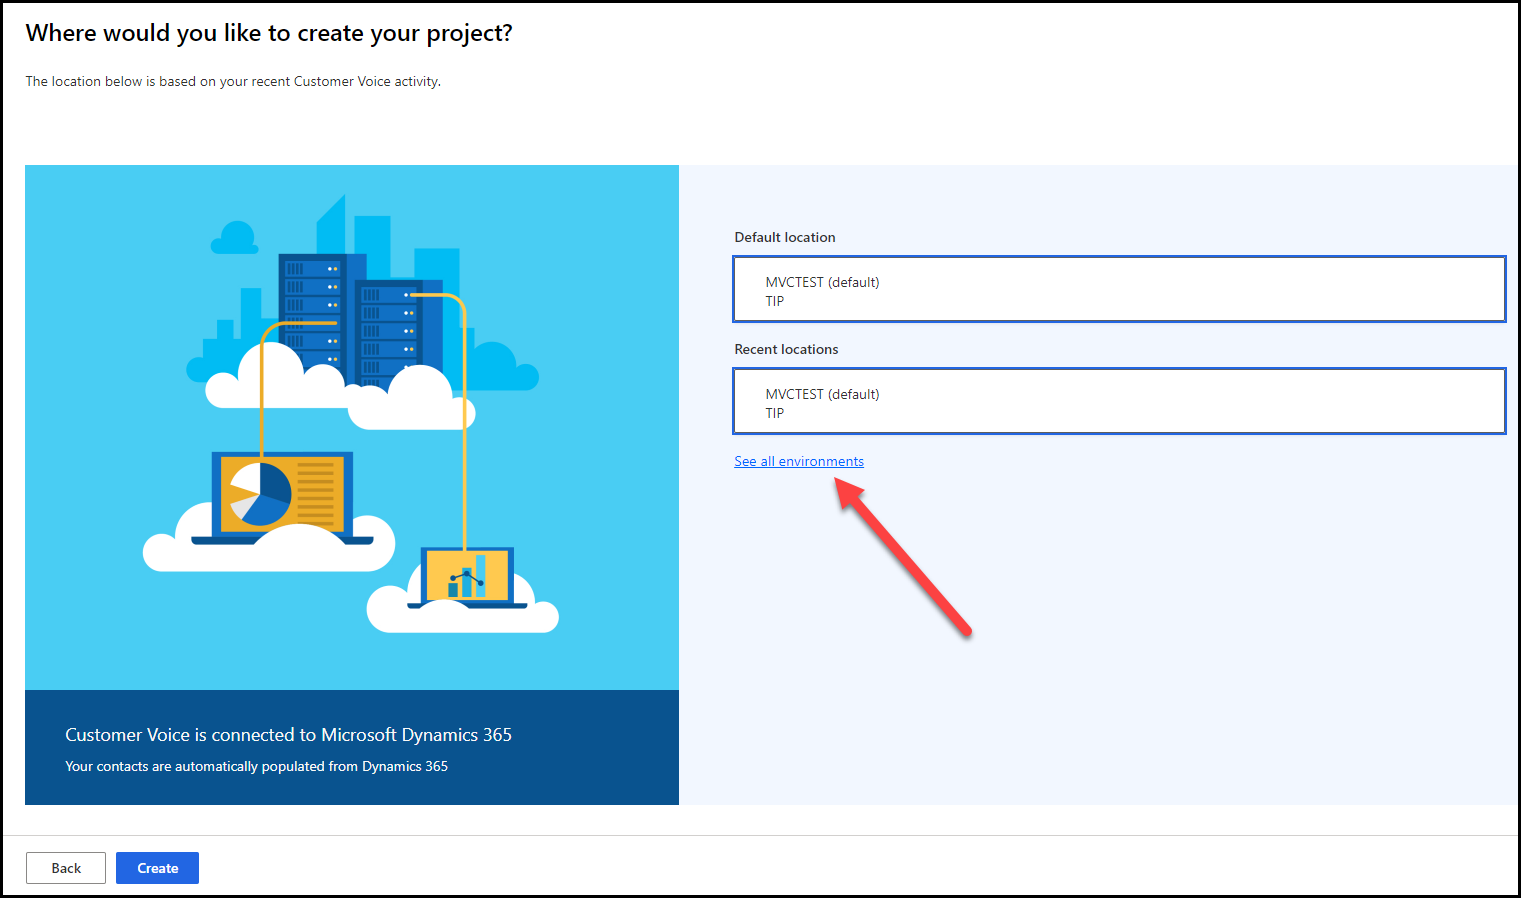
Task: Click the "Customer Voice is connected" banner text
Action: click(x=288, y=734)
